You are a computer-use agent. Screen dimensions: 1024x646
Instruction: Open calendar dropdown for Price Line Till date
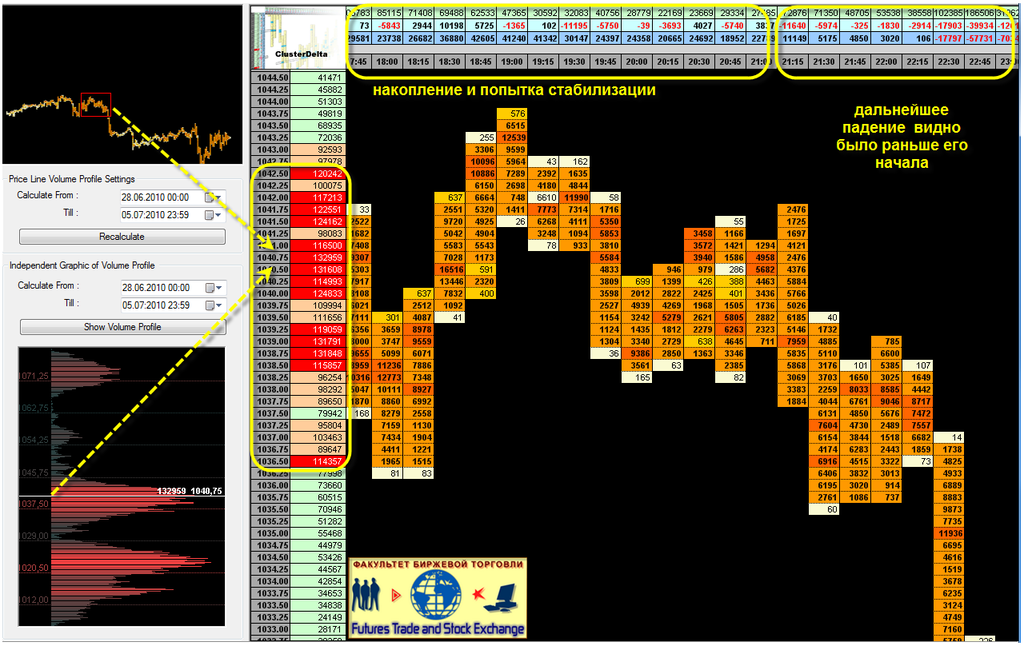(x=214, y=215)
